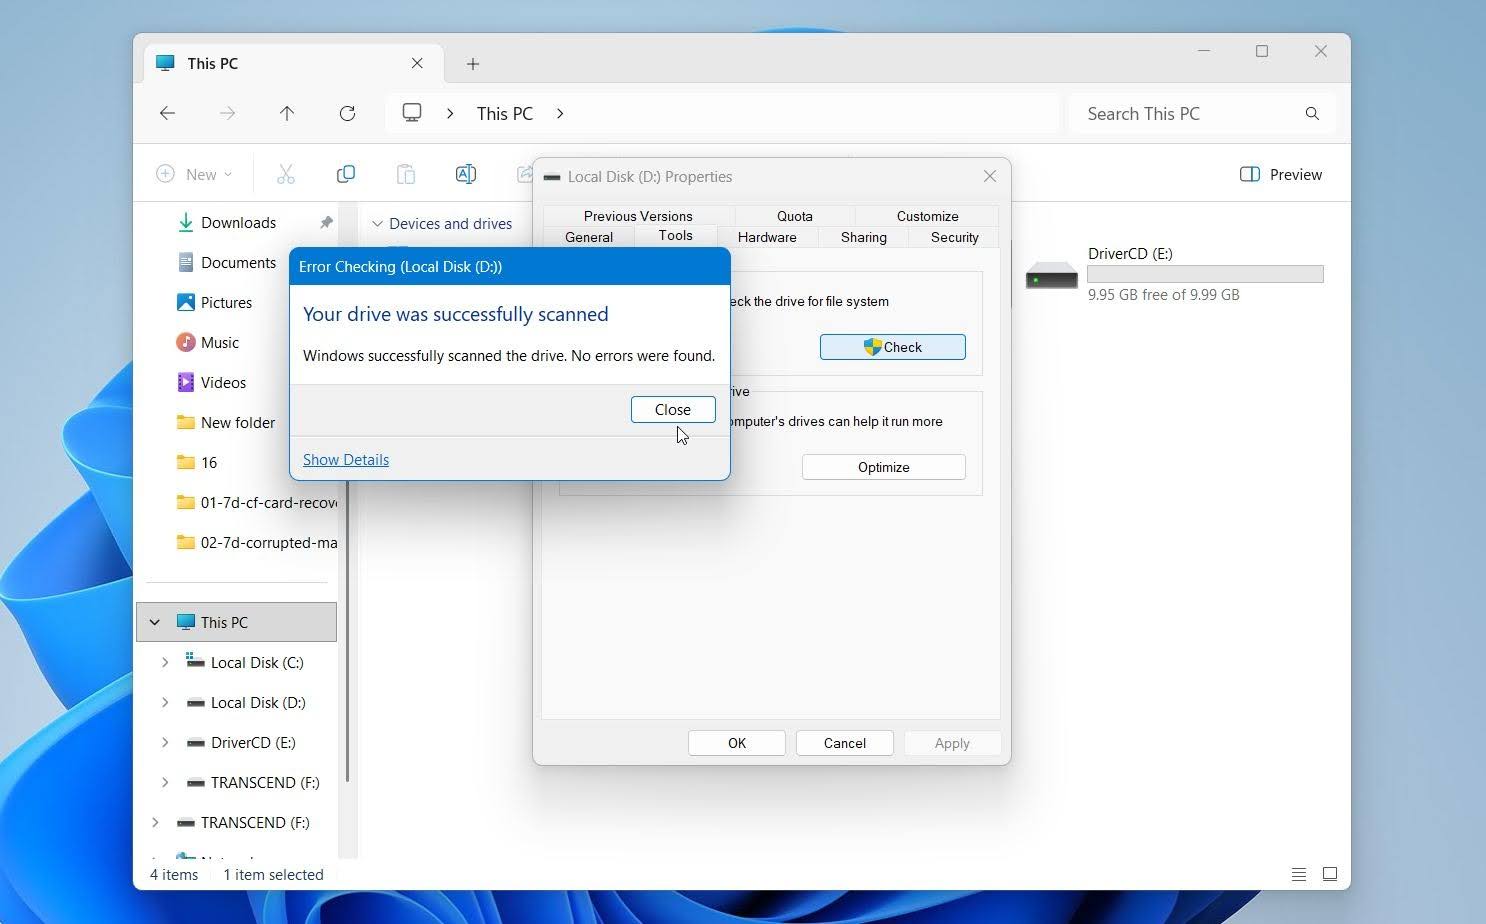
Task: Cancel the Local Disk Properties dialog
Action: [x=845, y=743]
